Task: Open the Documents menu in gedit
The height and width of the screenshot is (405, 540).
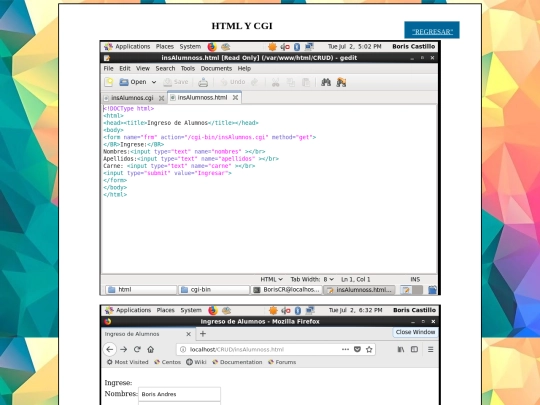Action: 216,69
